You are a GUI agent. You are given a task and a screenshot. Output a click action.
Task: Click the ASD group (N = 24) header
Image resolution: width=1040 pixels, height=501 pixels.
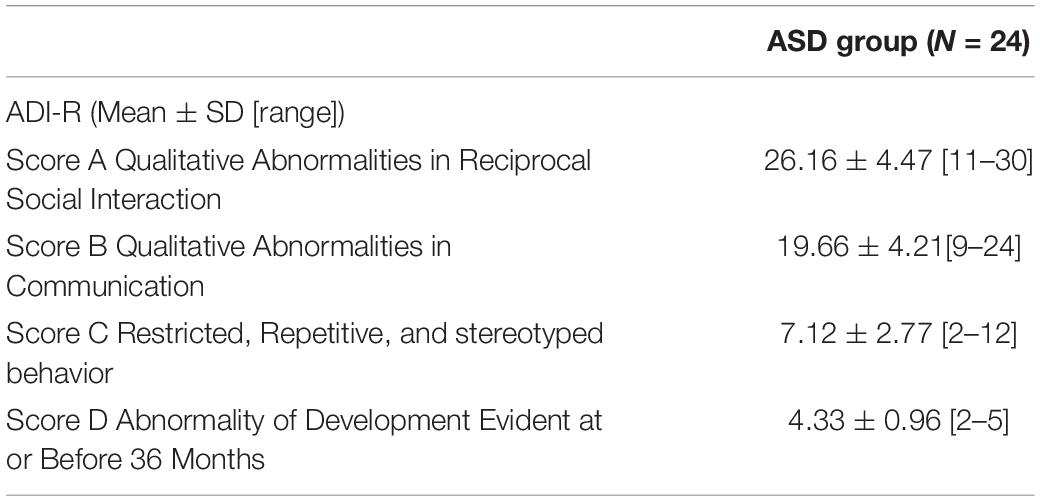(x=898, y=42)
